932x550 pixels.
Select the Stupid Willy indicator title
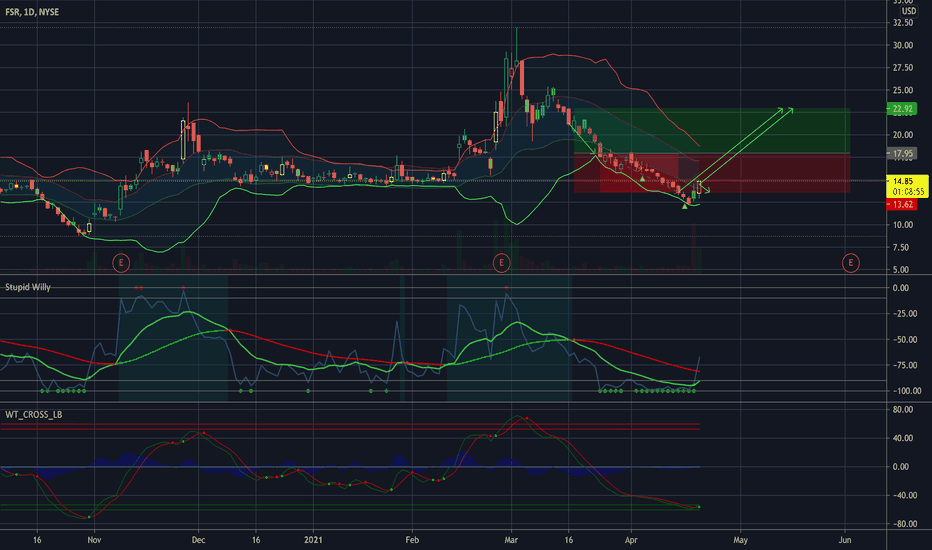(28, 287)
